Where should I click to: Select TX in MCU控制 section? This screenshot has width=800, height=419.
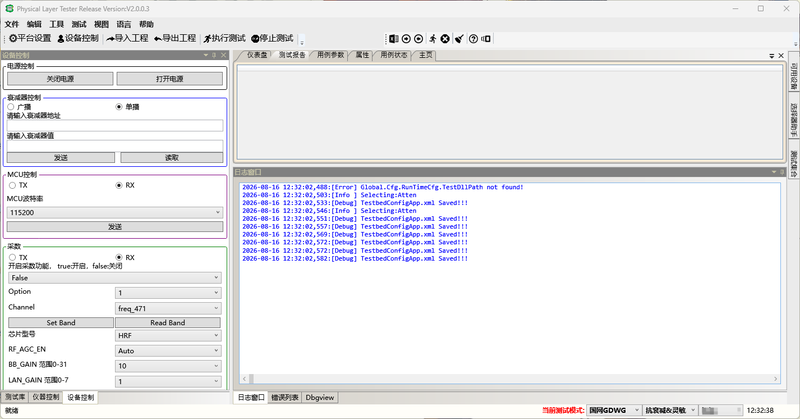(x=12, y=185)
